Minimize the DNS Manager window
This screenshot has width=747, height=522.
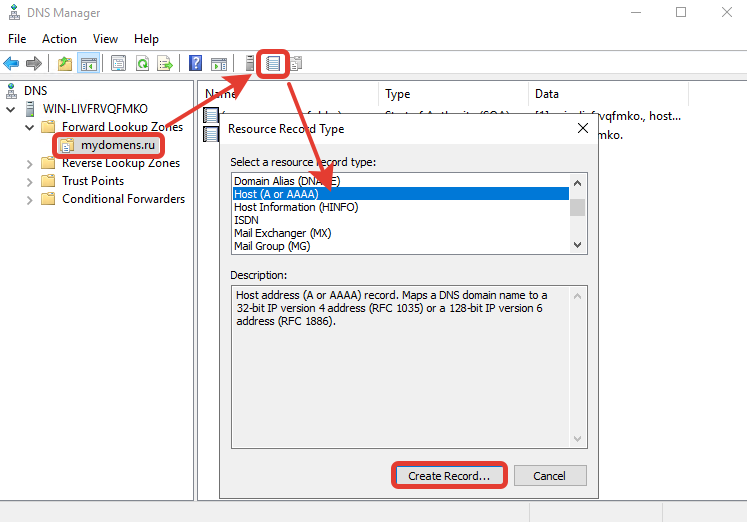(636, 12)
